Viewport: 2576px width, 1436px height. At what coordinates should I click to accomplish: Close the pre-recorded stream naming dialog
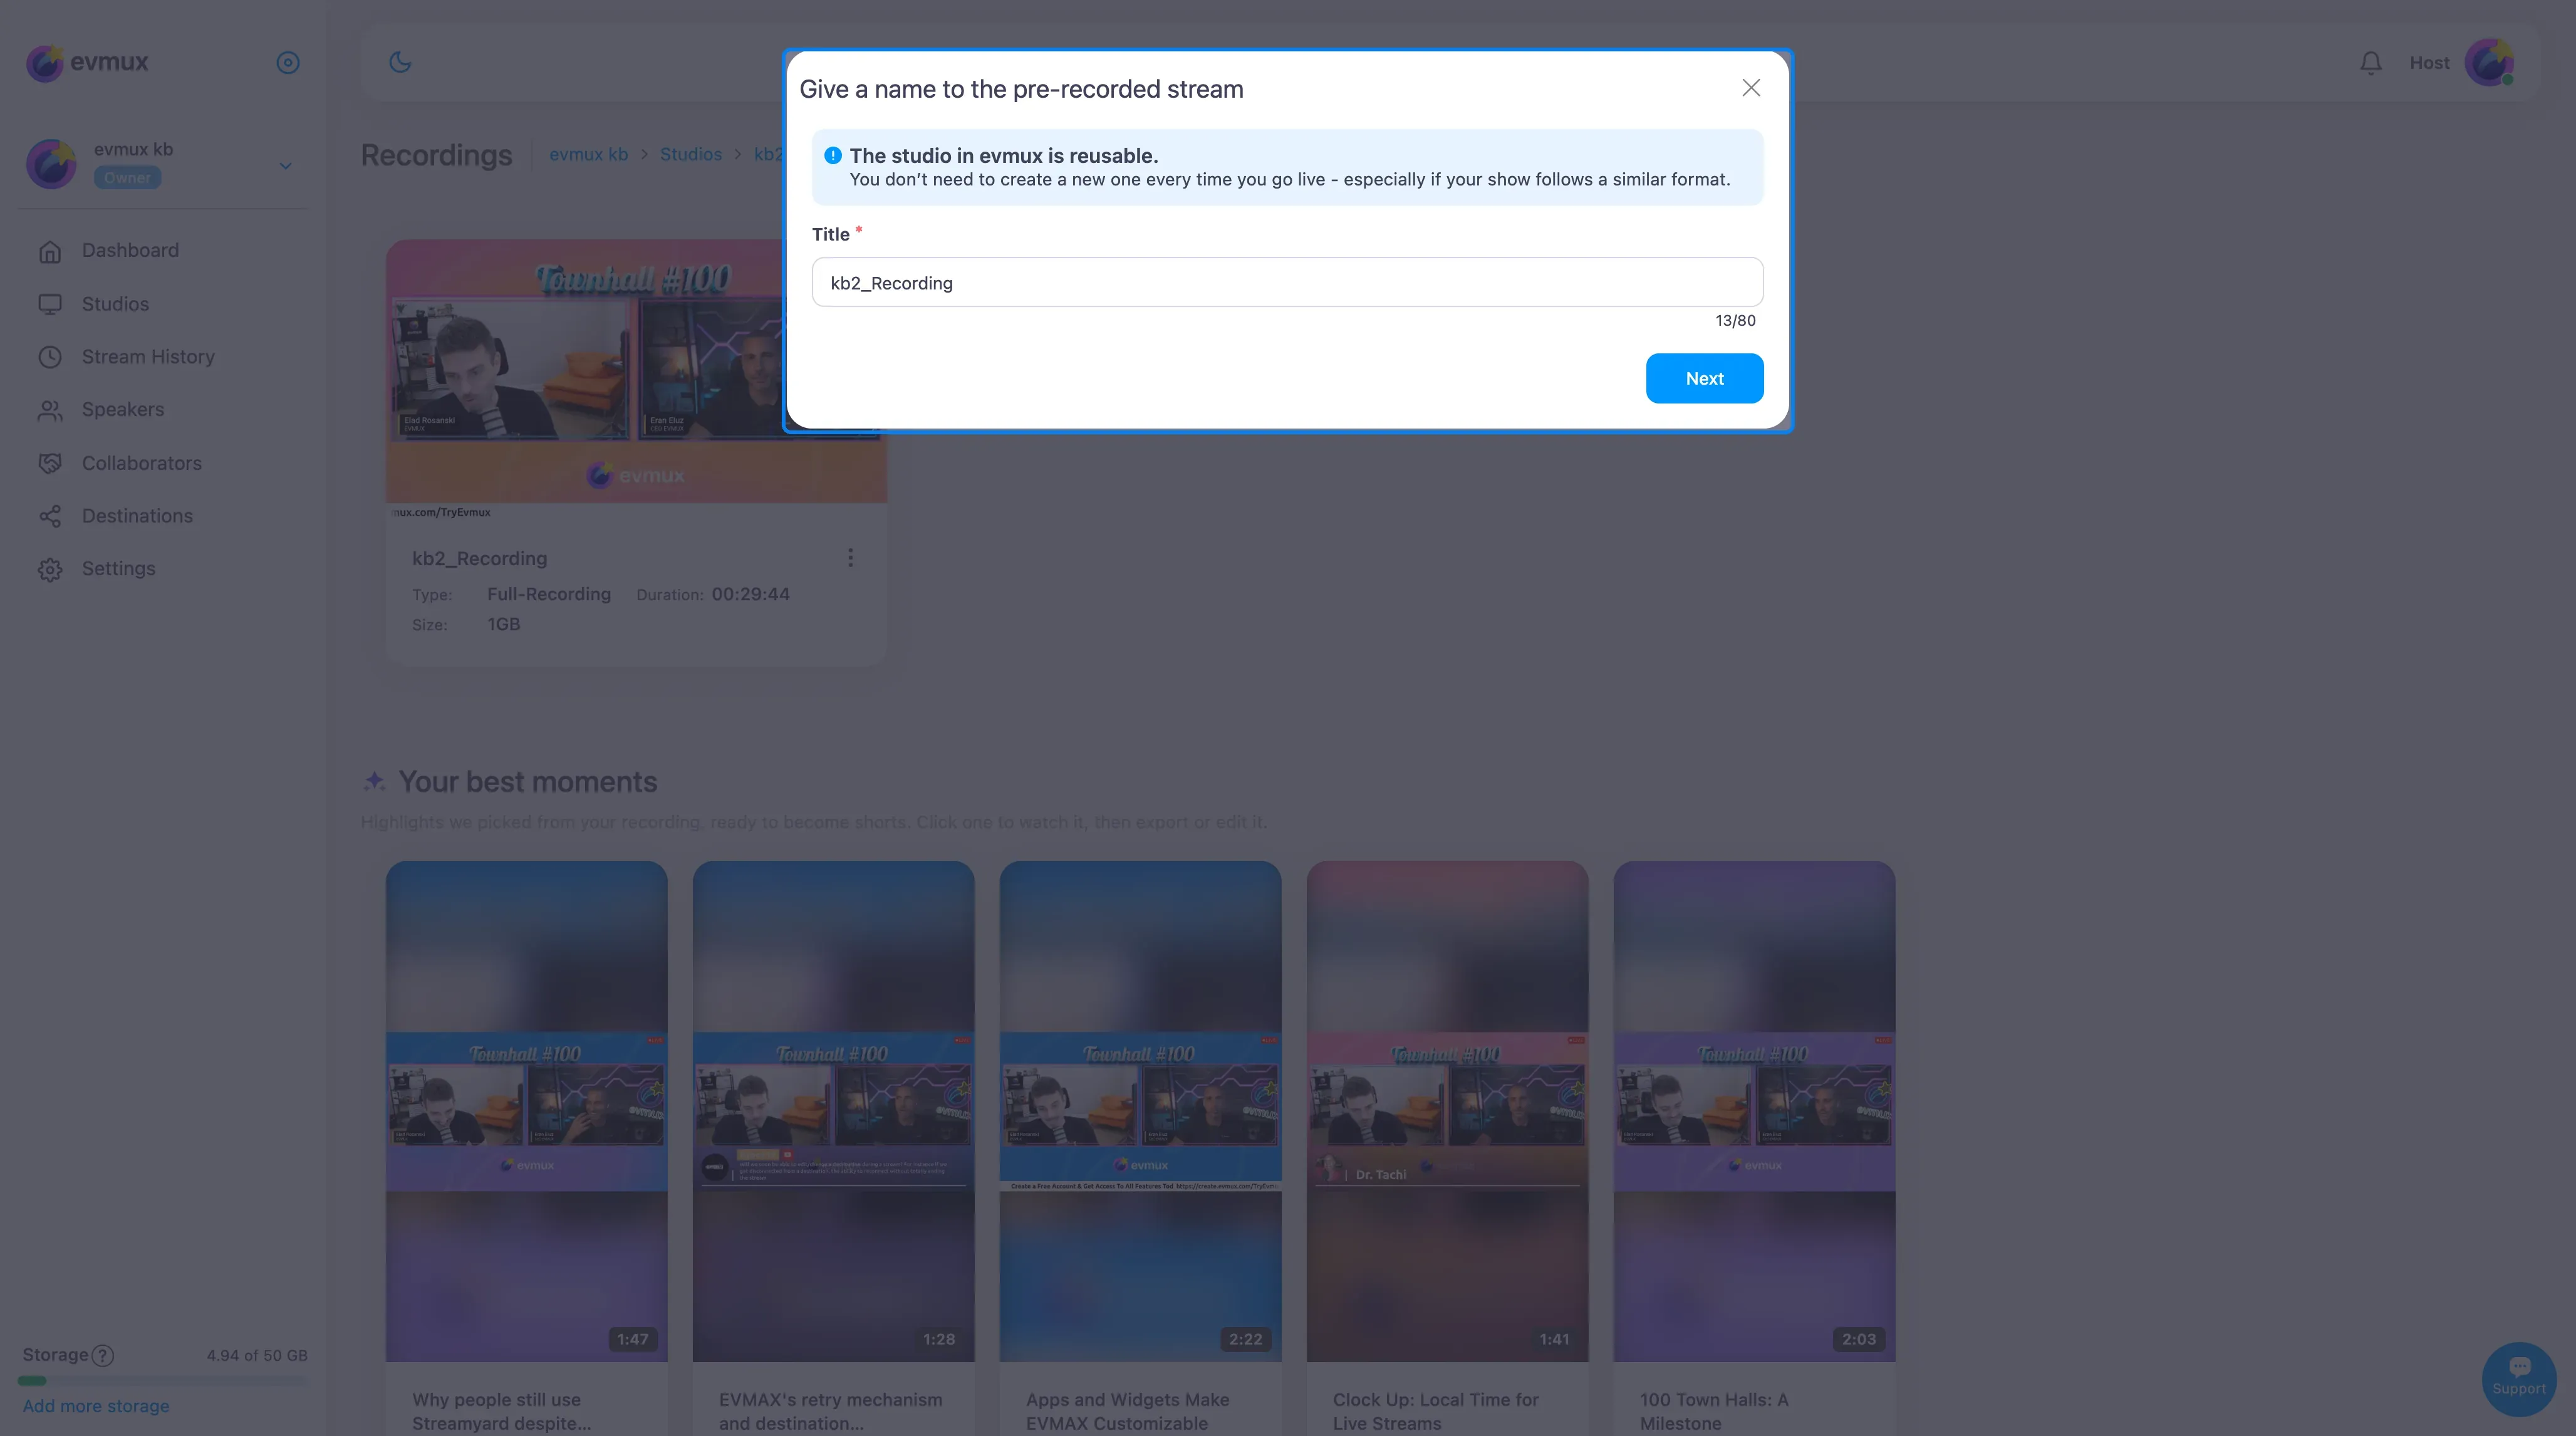click(1750, 88)
